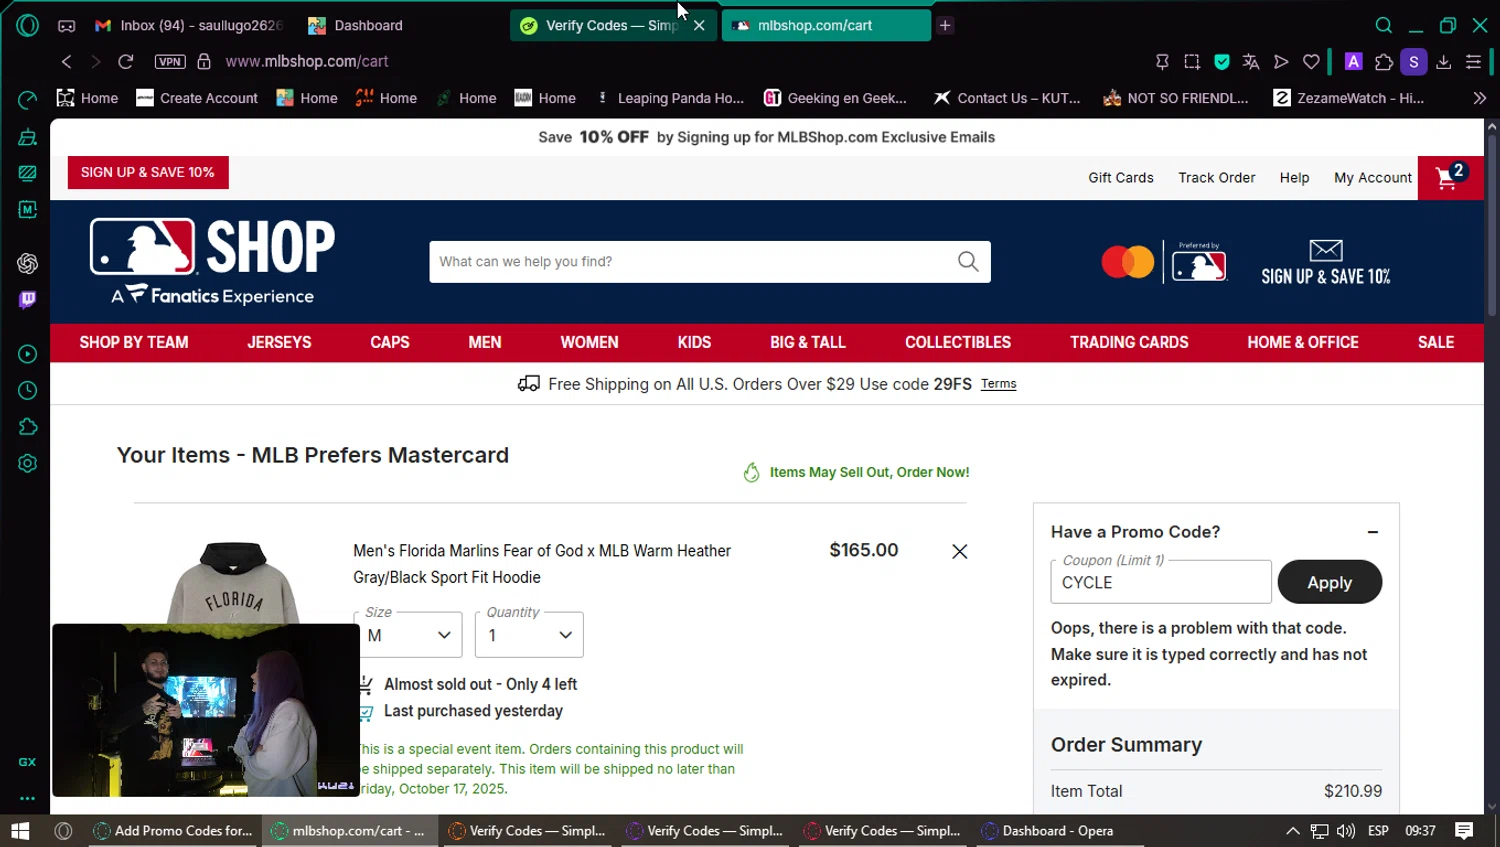Open Opera easy setup menu icon

(1473, 62)
